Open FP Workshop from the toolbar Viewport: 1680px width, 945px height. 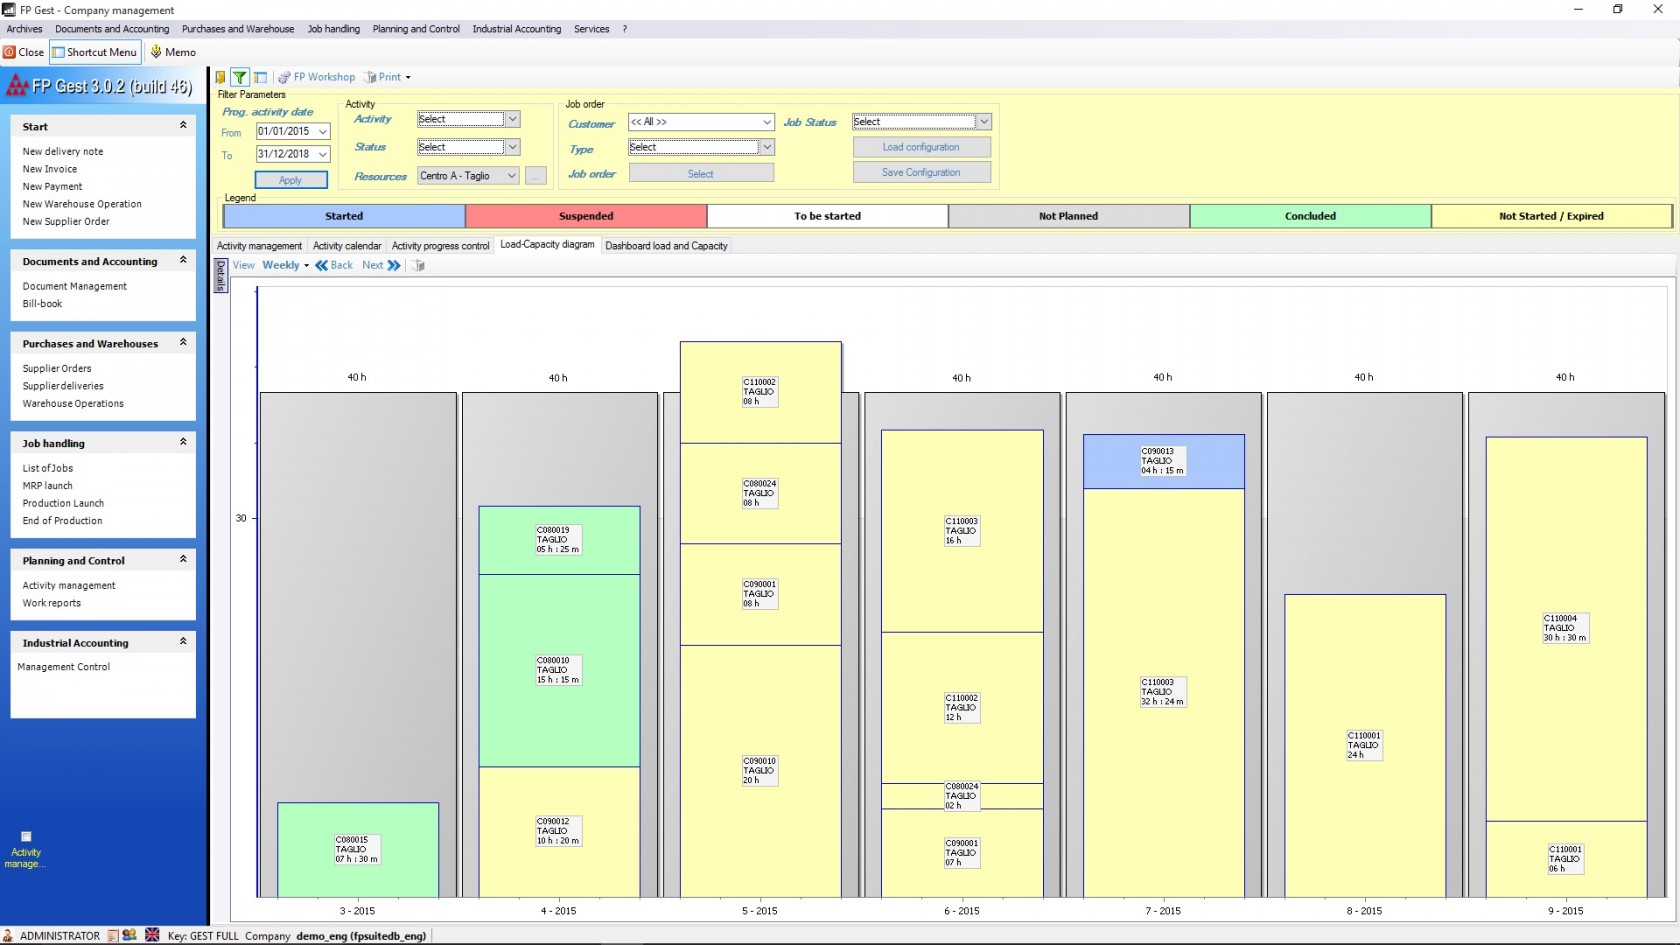coord(317,77)
